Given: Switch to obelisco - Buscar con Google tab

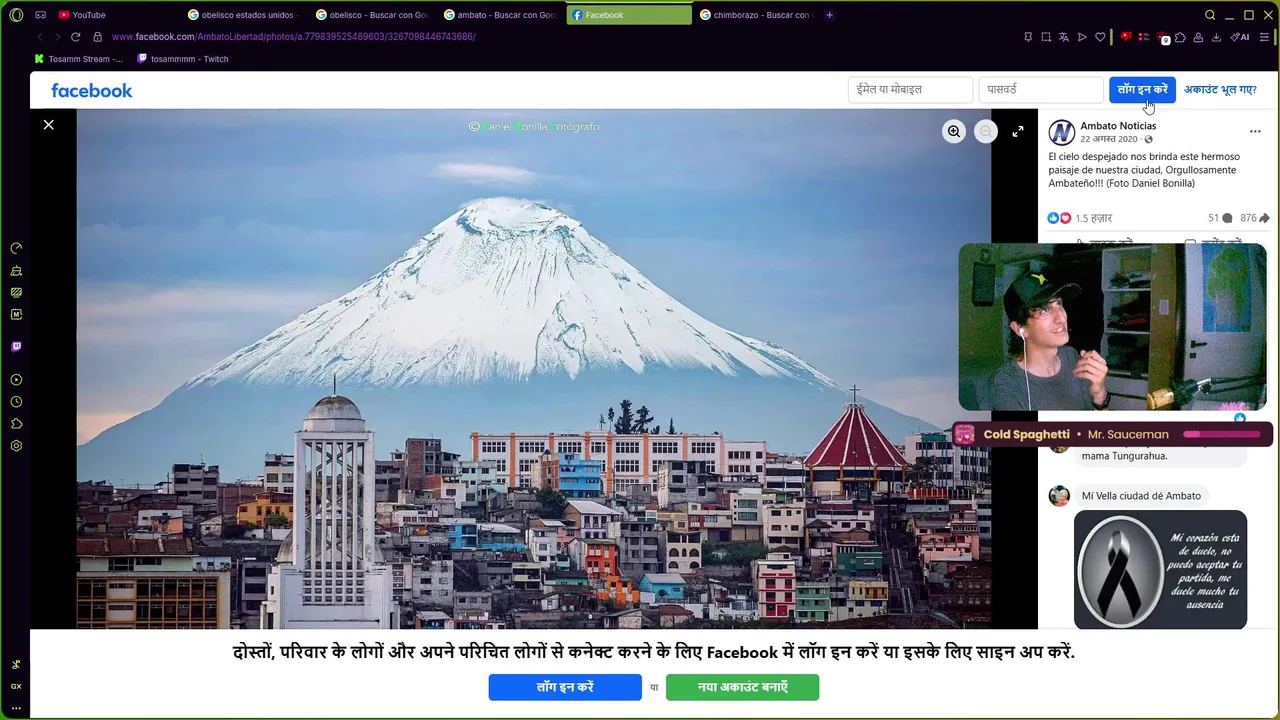Looking at the screenshot, I should click(x=371, y=15).
